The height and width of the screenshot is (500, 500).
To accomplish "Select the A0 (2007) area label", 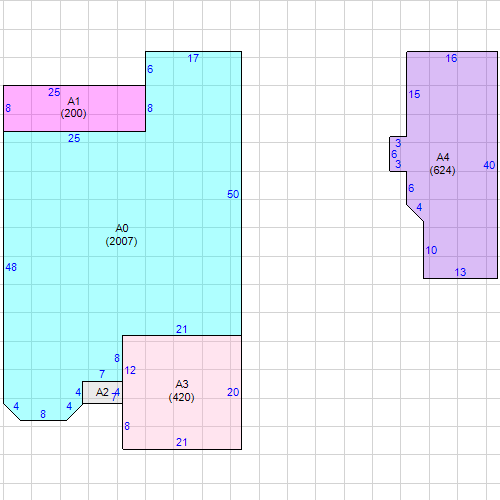I will click(x=121, y=235).
